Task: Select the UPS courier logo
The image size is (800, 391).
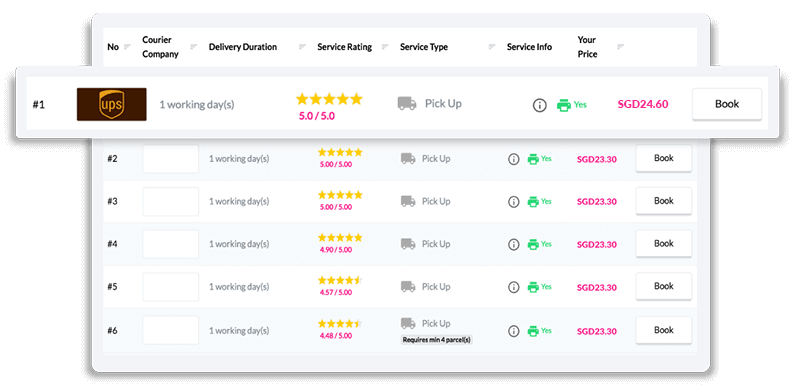Action: (x=112, y=104)
